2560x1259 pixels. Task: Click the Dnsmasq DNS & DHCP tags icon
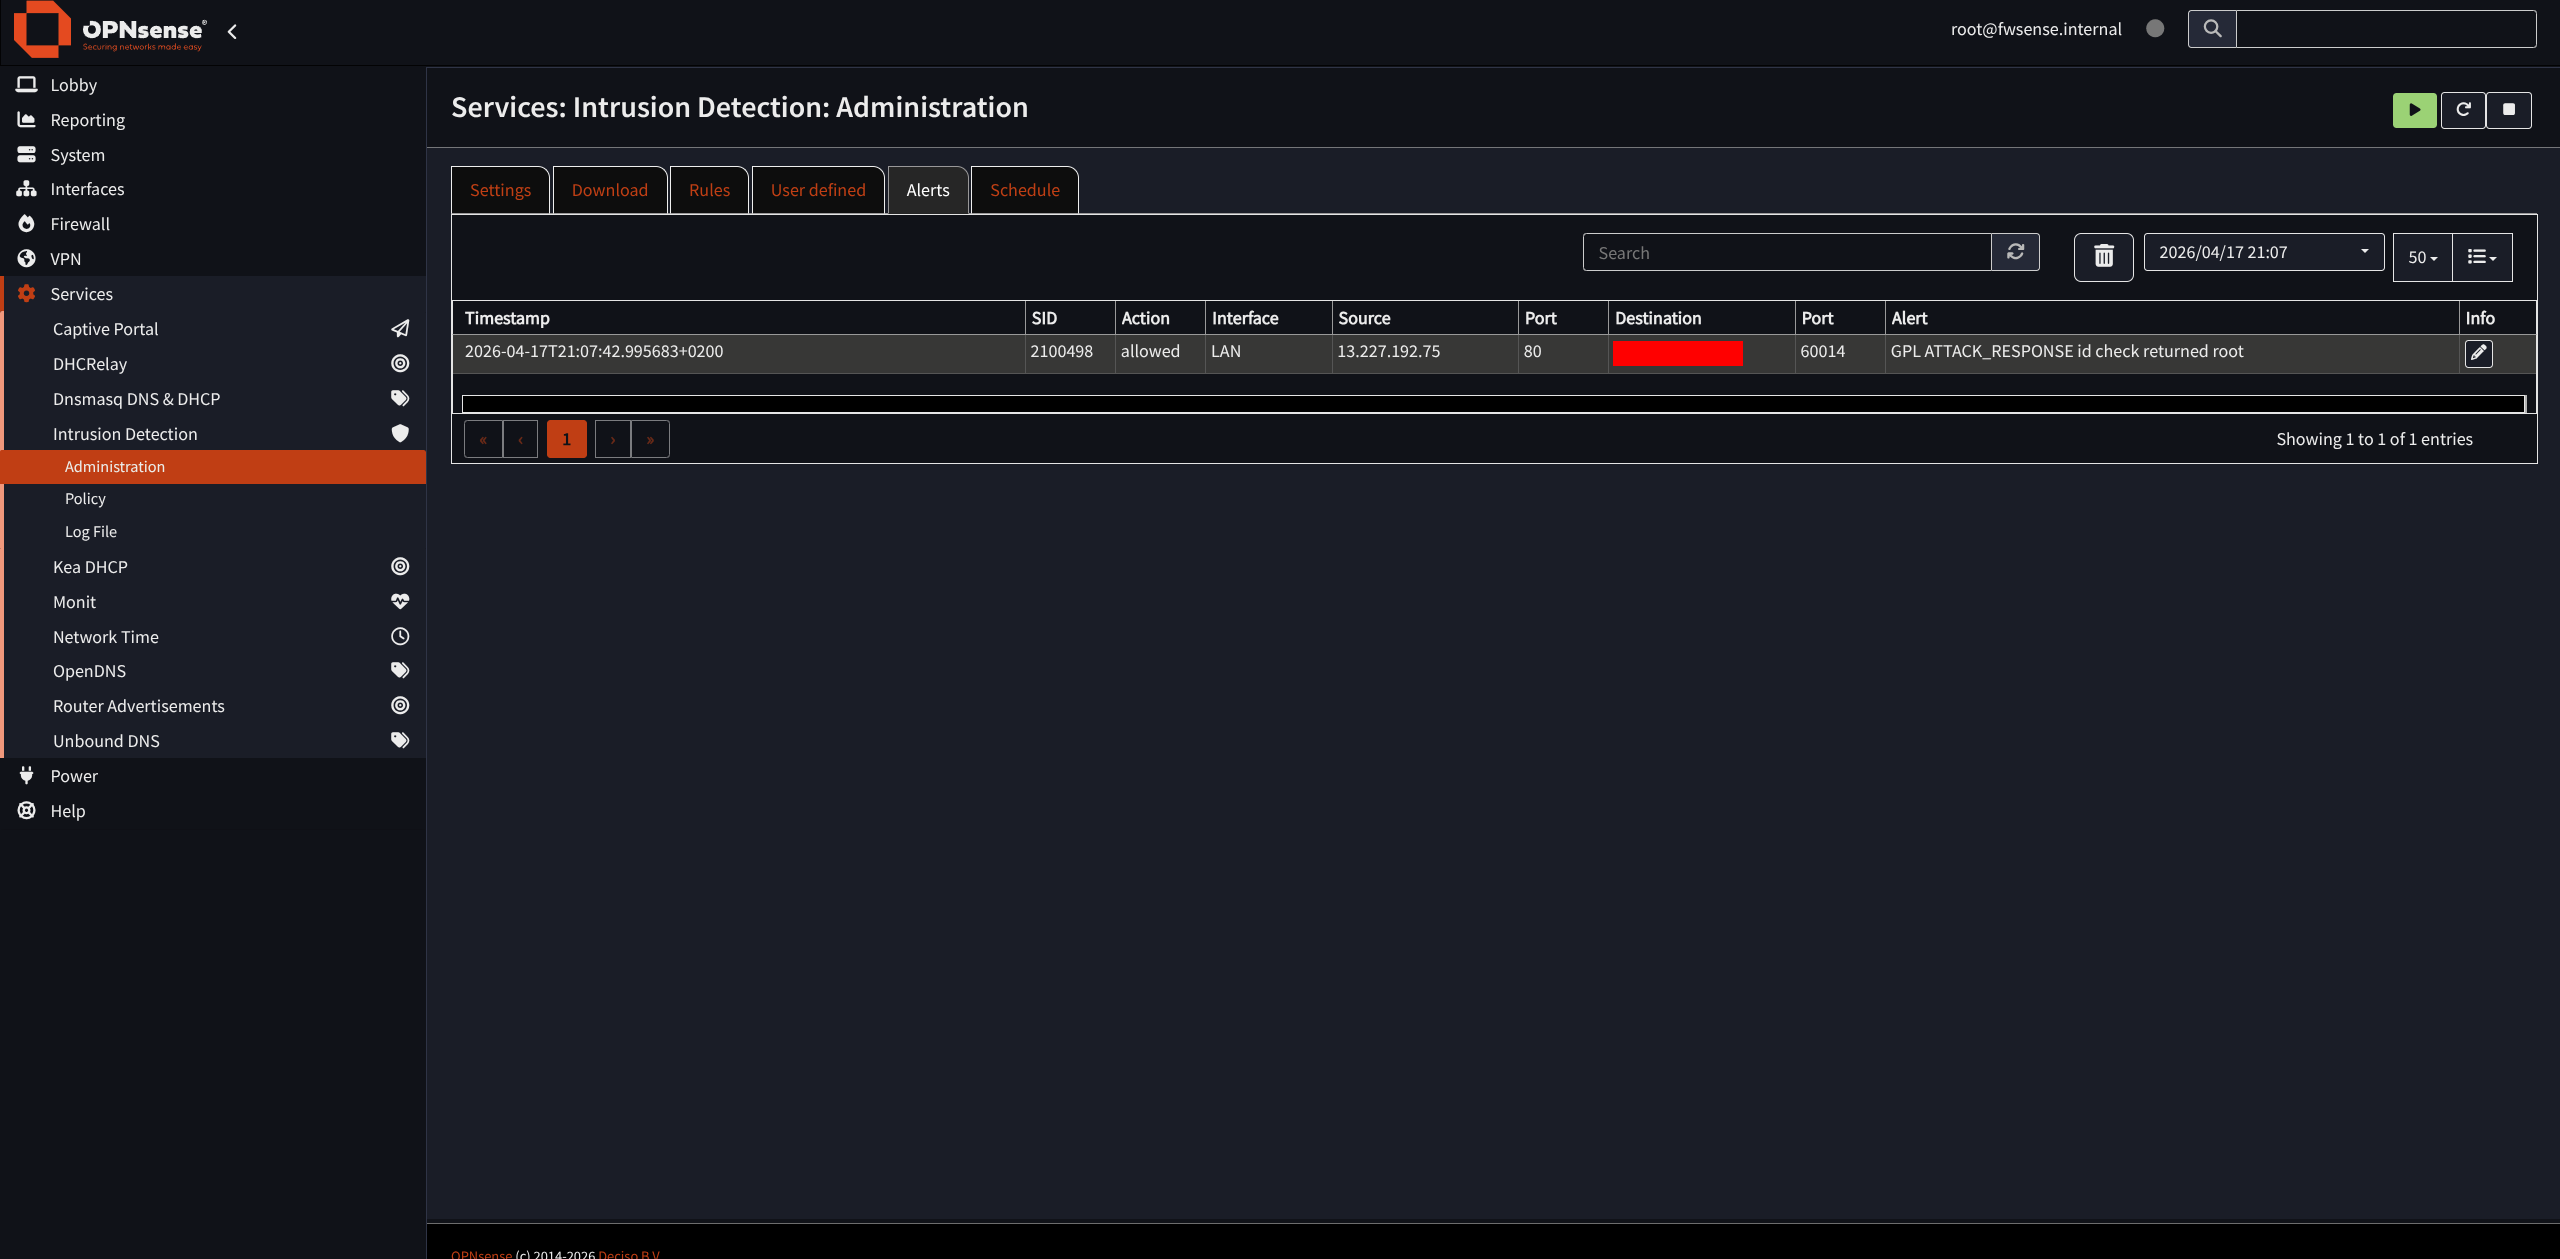click(x=400, y=398)
